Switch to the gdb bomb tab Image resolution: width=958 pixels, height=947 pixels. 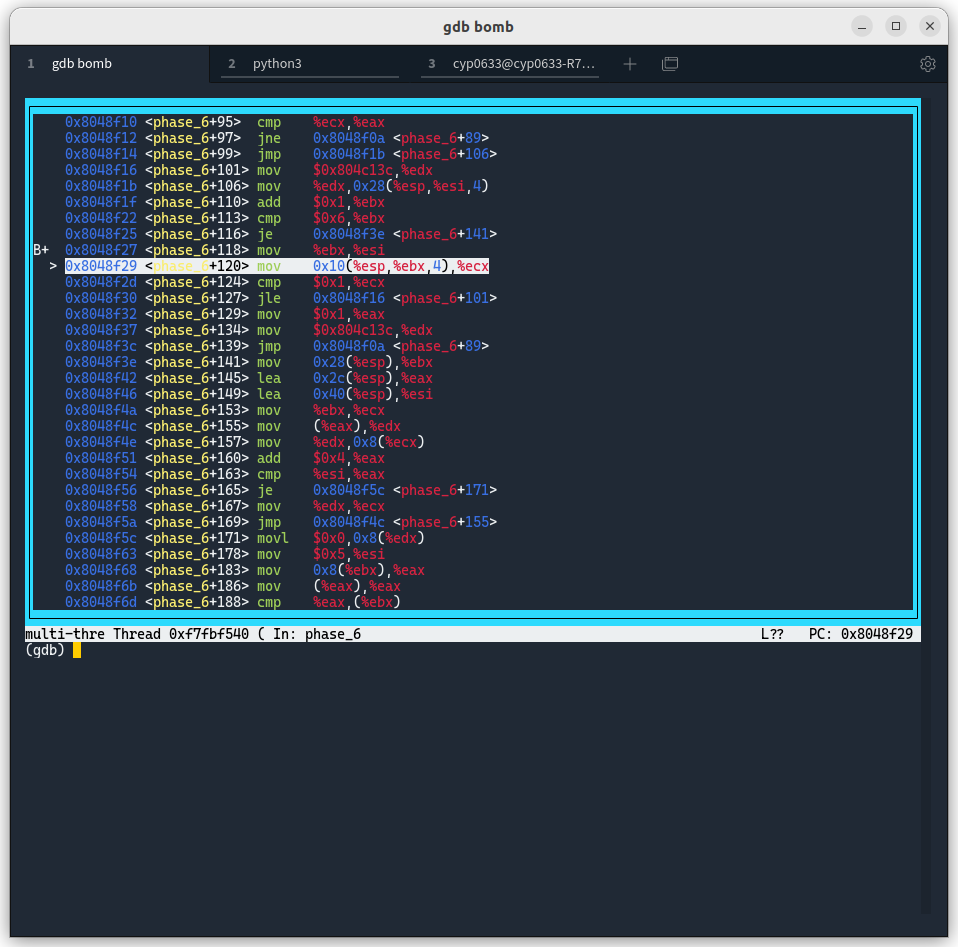(110, 64)
